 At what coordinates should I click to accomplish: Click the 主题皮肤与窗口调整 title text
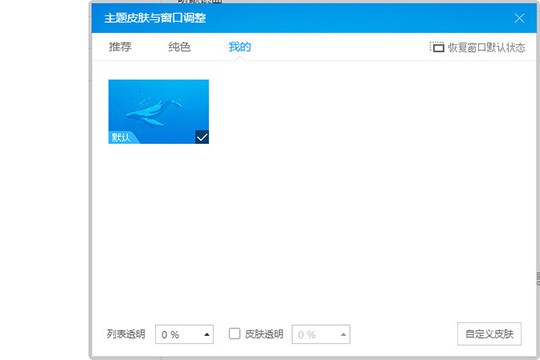coord(155,18)
